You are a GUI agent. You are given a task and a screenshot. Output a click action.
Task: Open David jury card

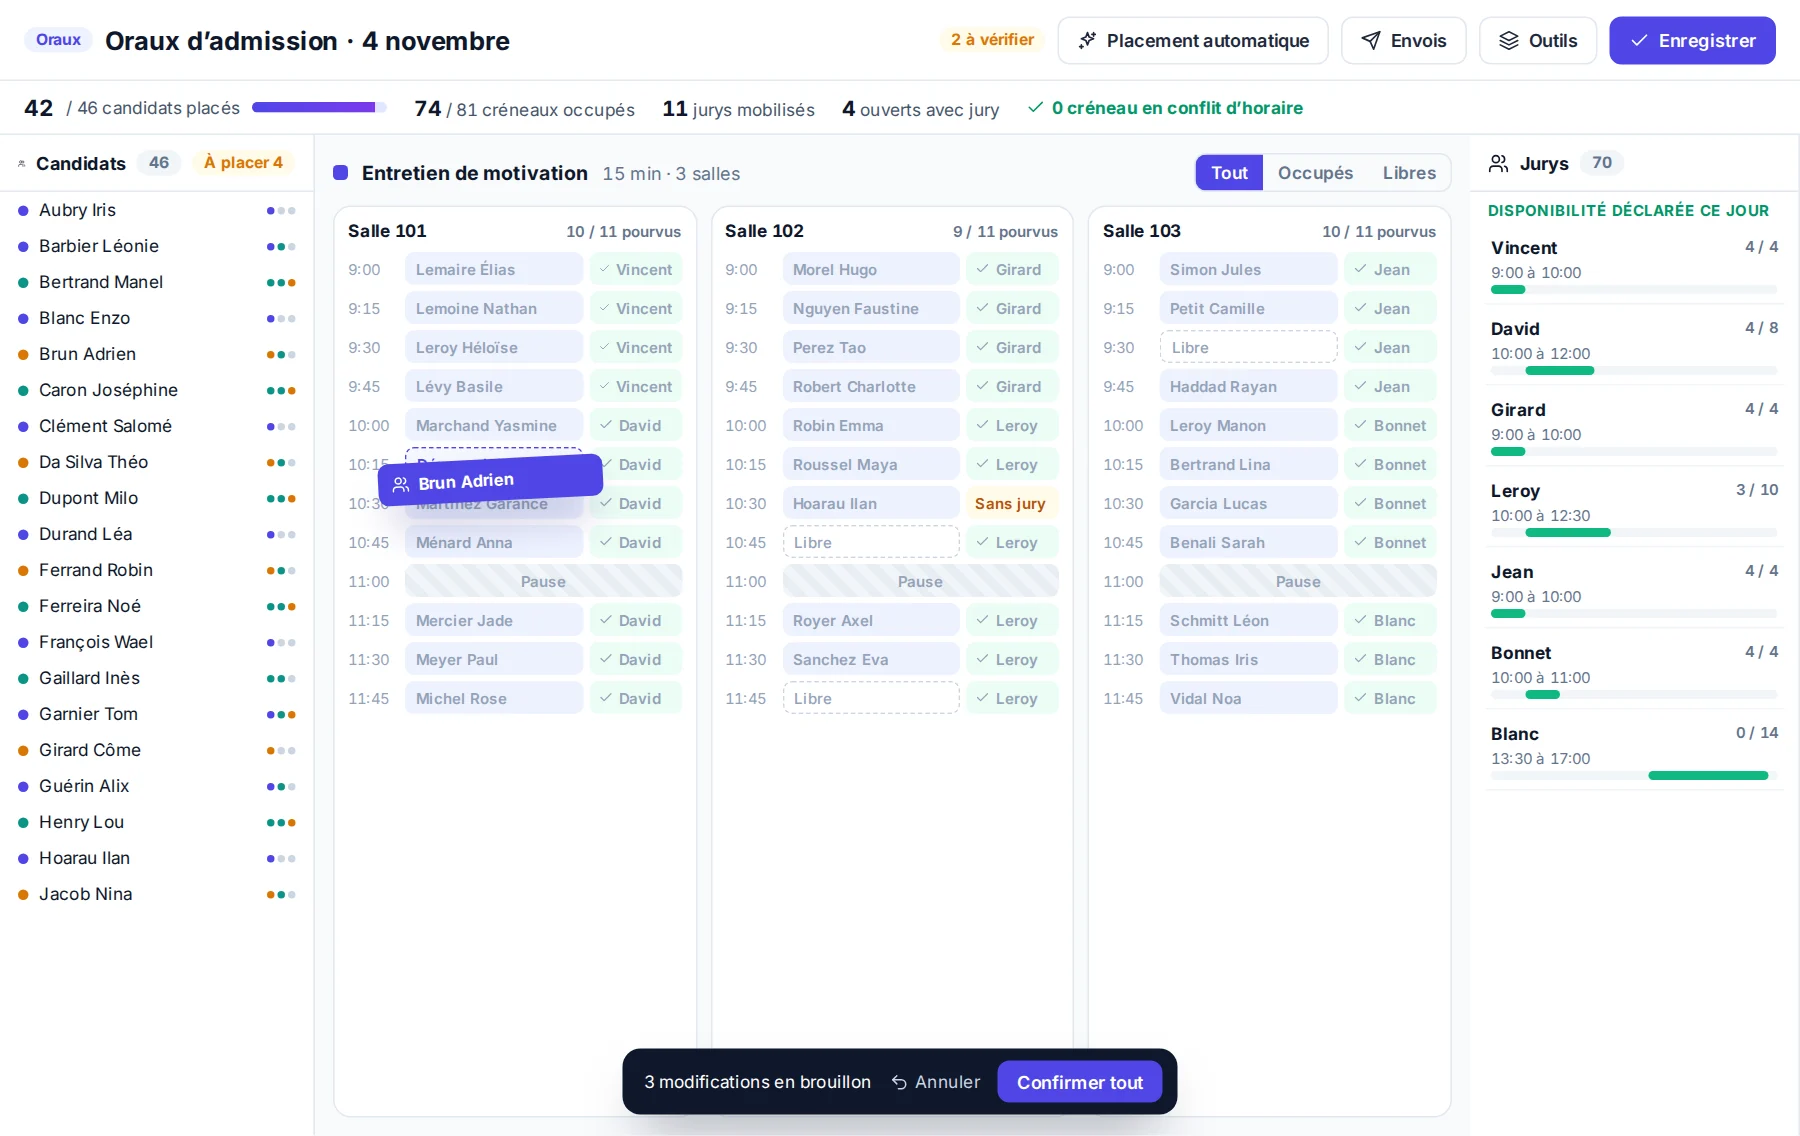pyautogui.click(x=1634, y=344)
